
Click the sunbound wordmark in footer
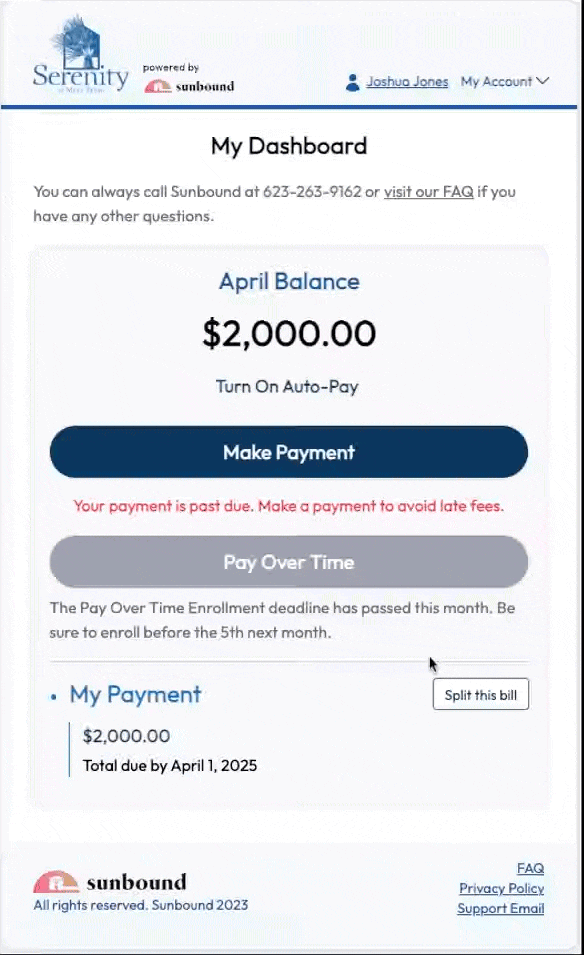[x=136, y=883]
